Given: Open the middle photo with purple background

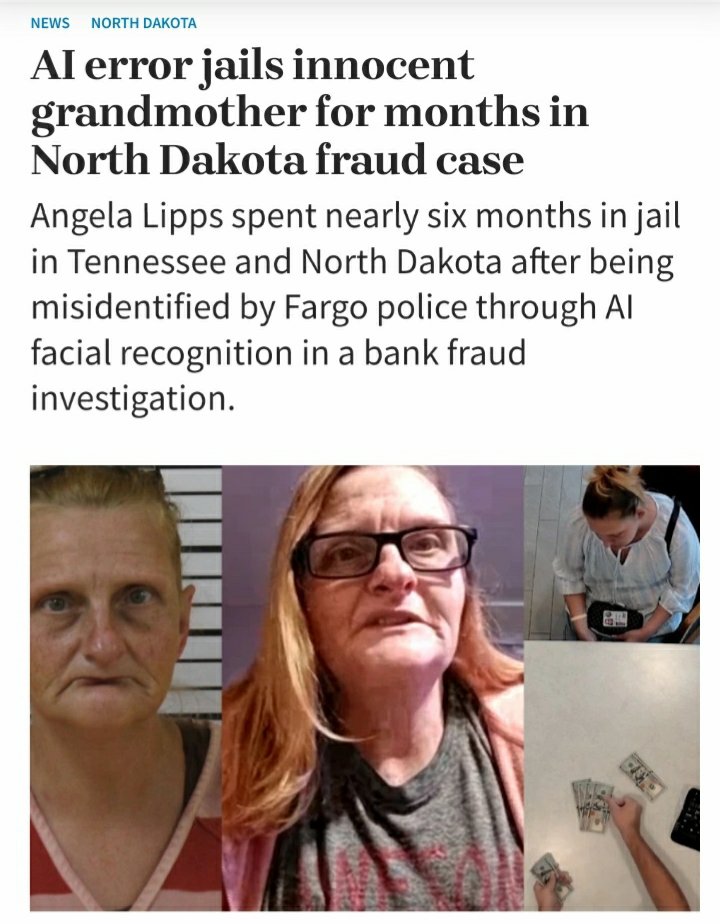Looking at the screenshot, I should 372,688.
